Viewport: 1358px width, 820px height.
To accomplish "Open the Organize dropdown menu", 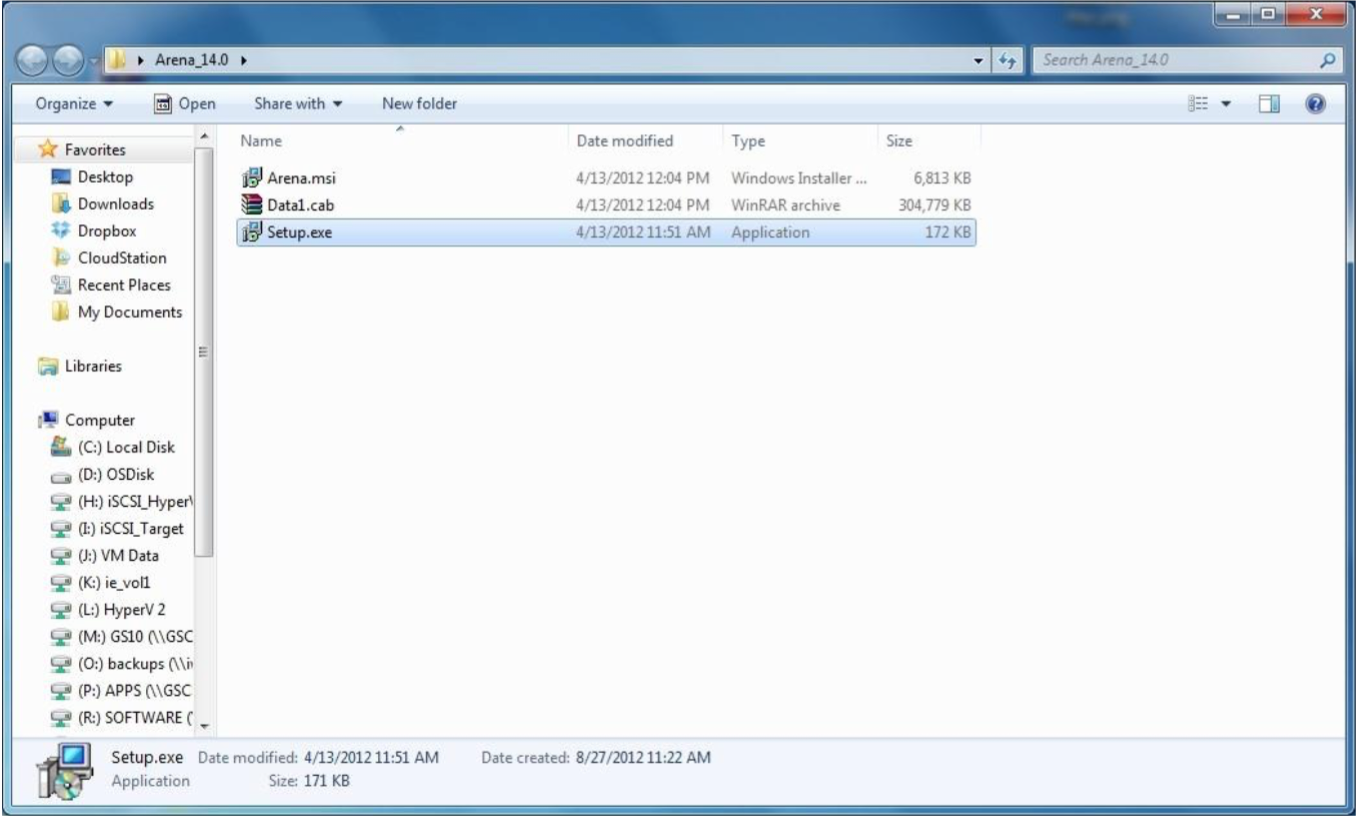I will pos(74,104).
